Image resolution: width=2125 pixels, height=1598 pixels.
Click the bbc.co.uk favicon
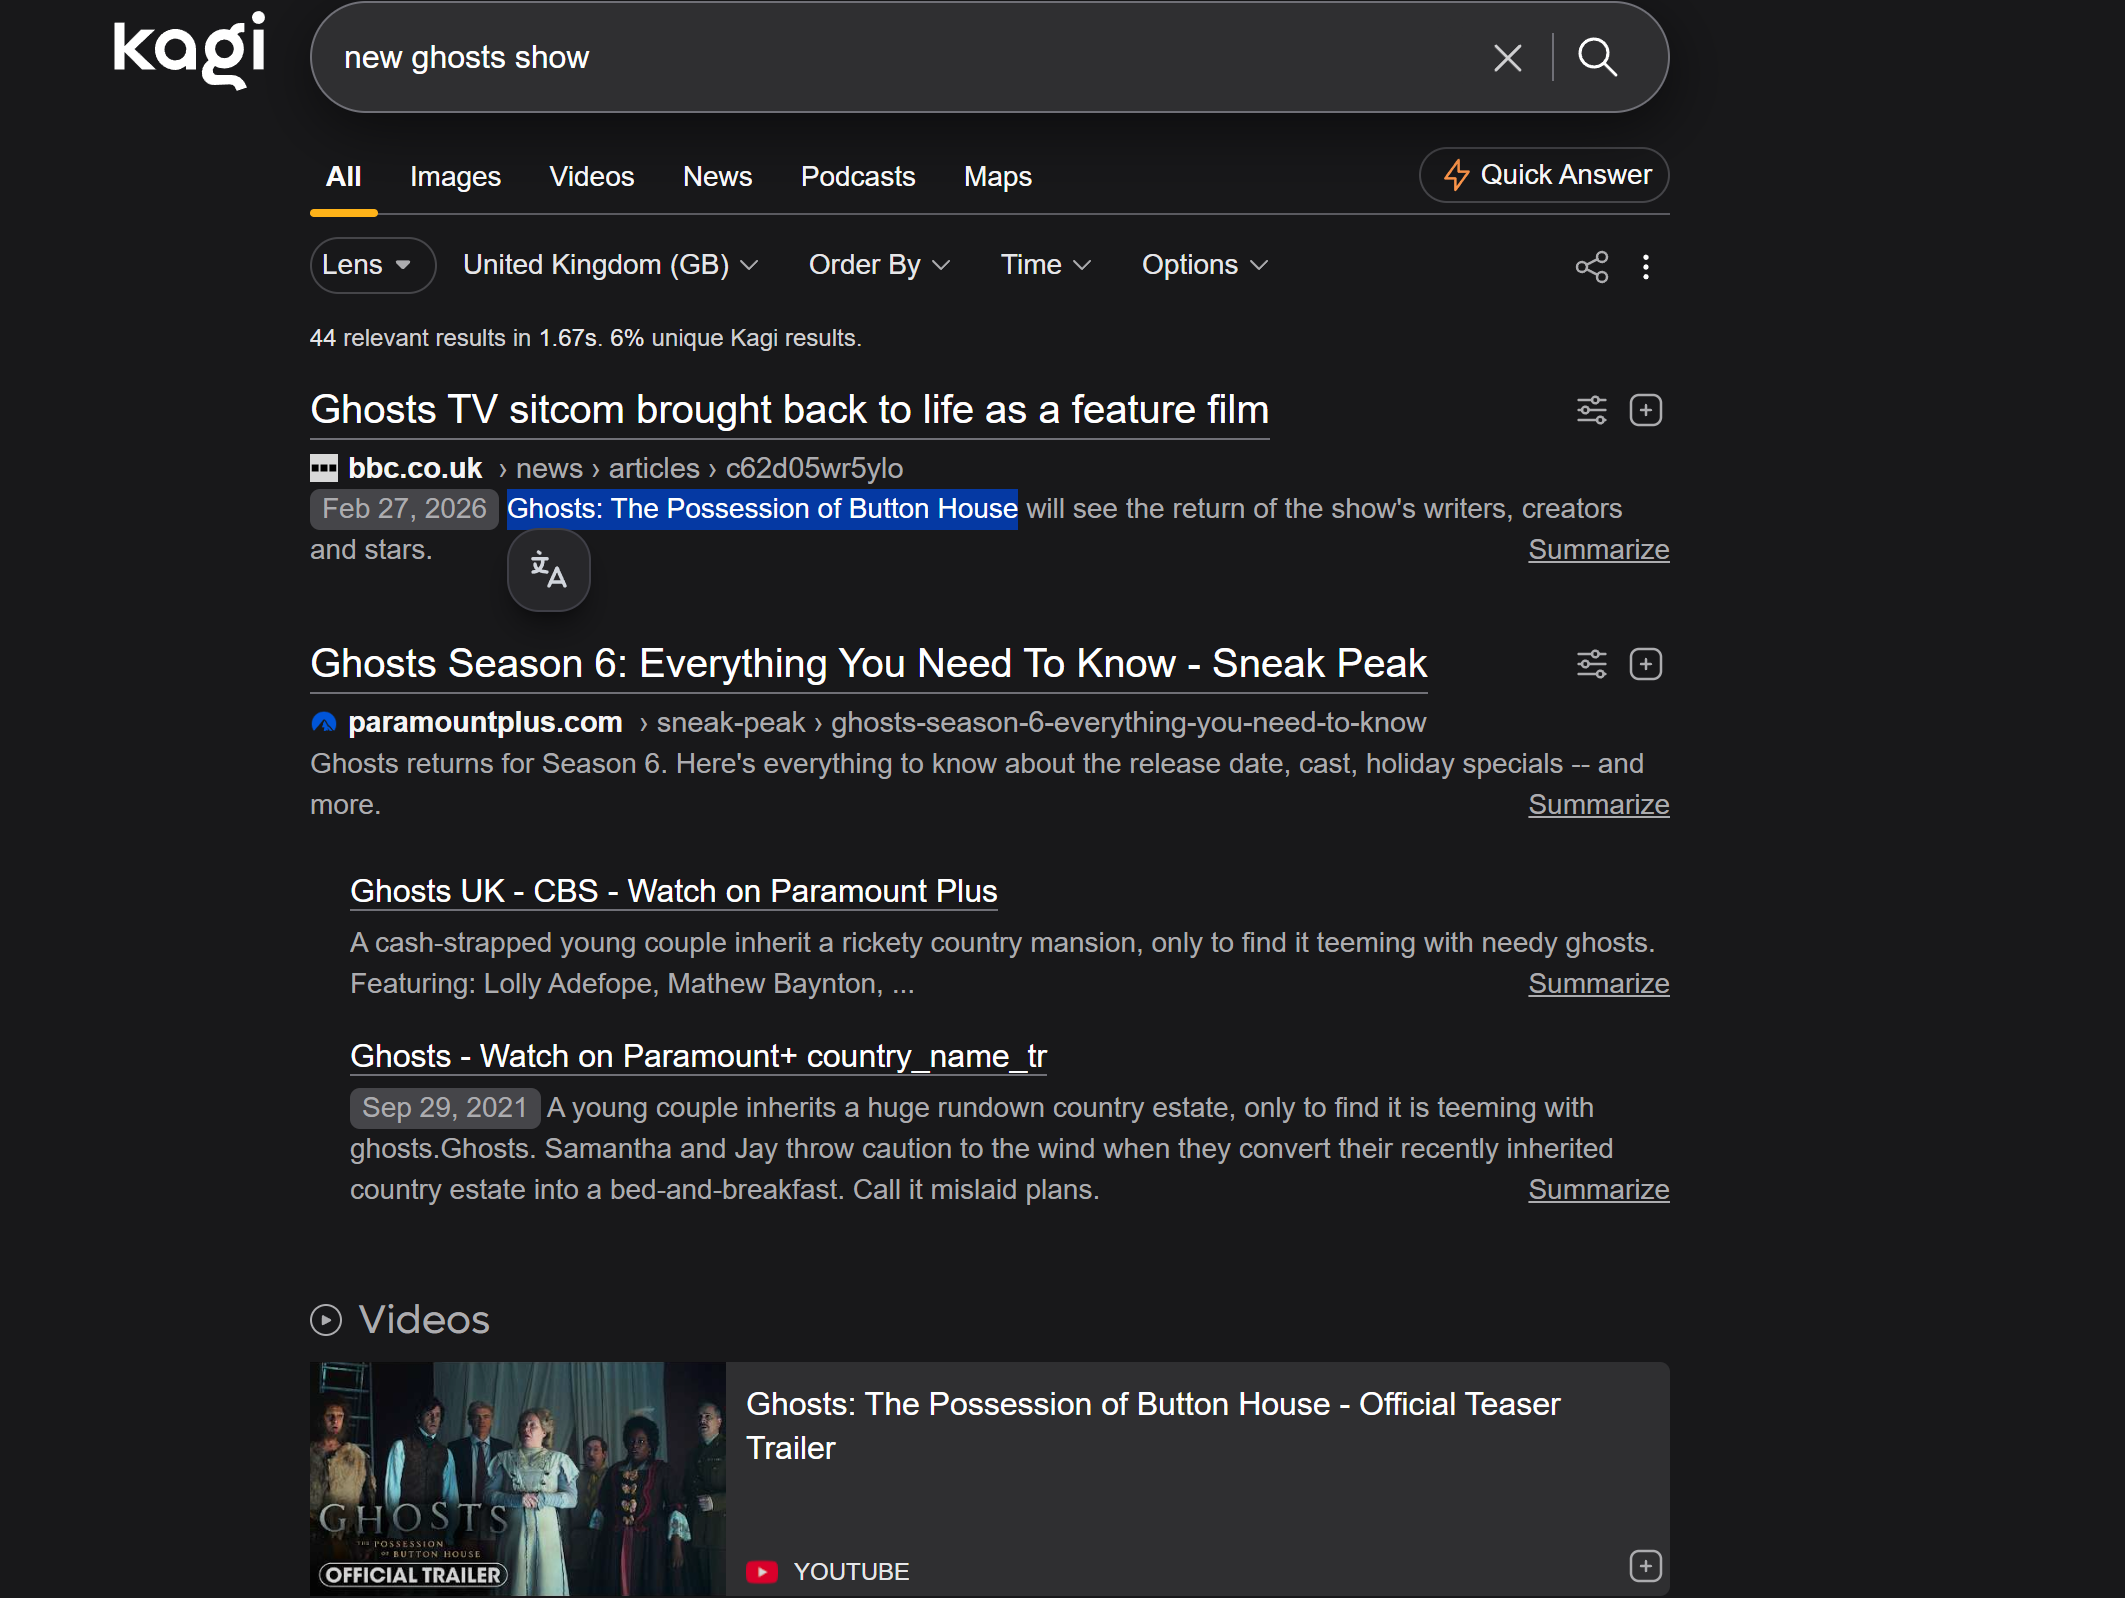pyautogui.click(x=324, y=468)
